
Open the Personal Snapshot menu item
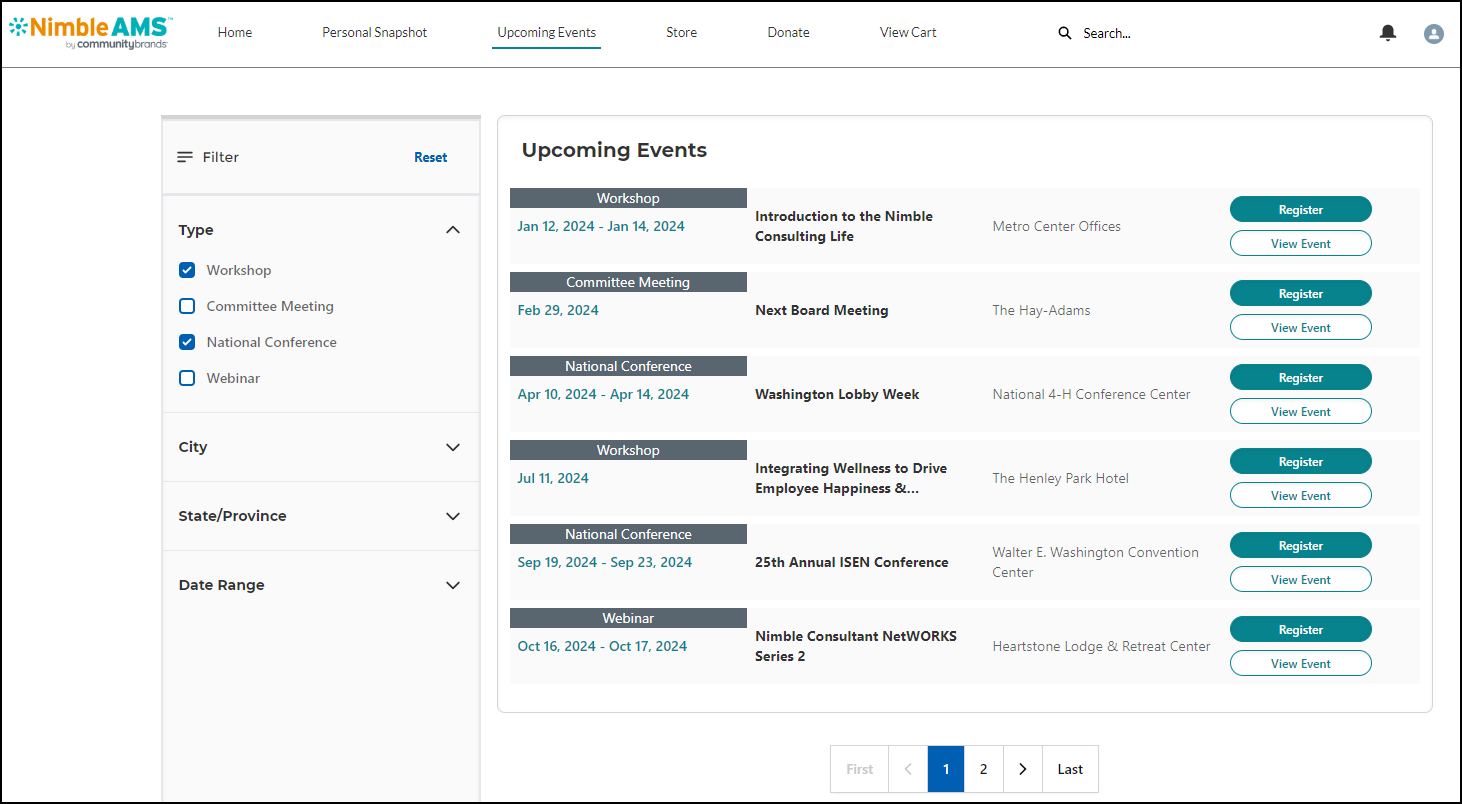(374, 33)
